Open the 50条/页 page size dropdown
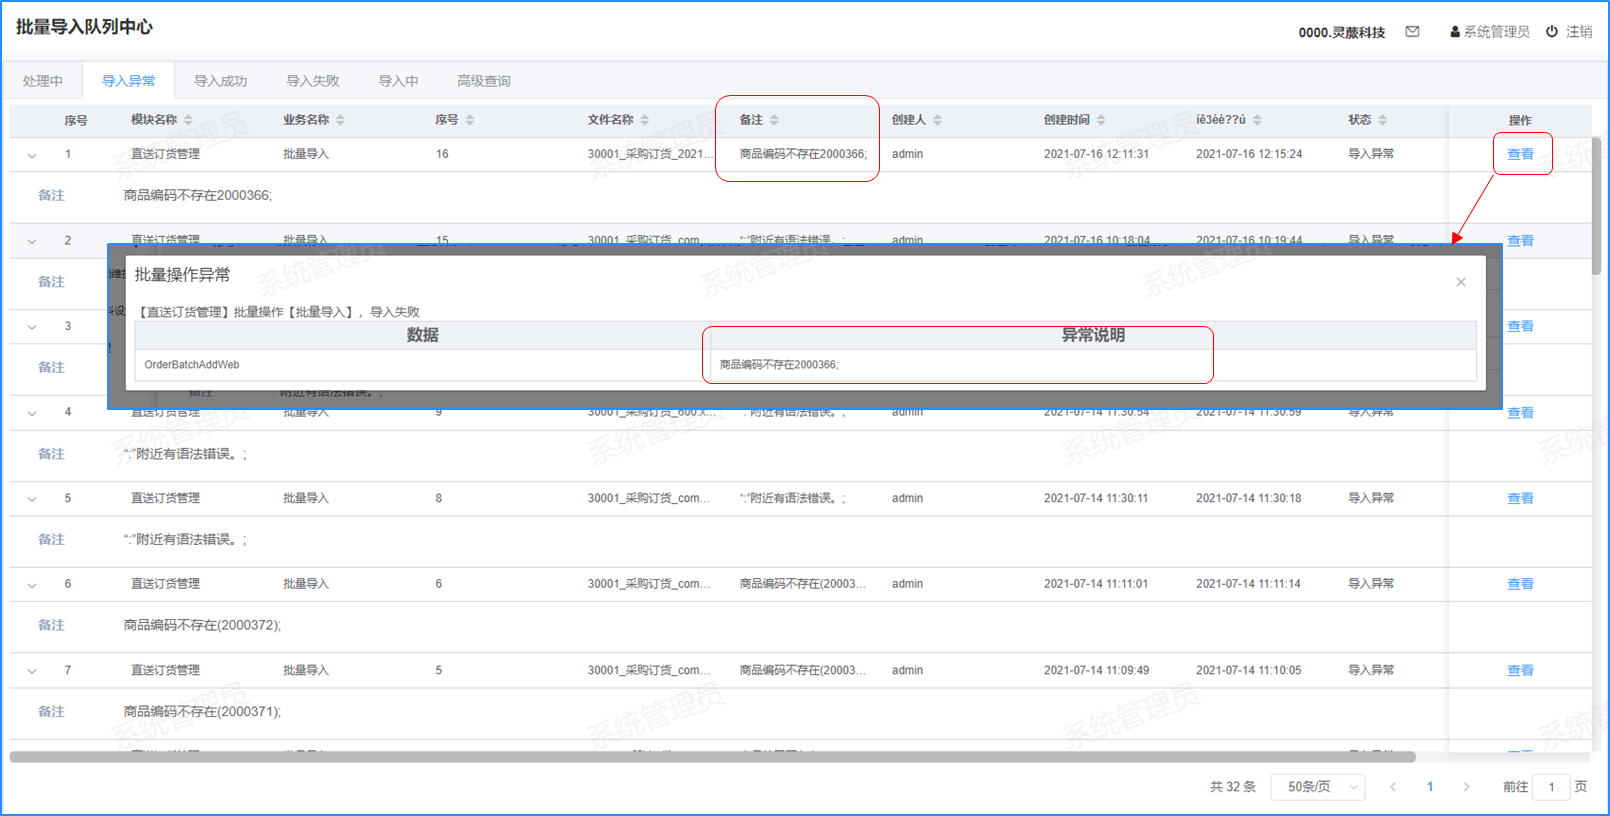This screenshot has width=1610, height=816. coord(1318,787)
